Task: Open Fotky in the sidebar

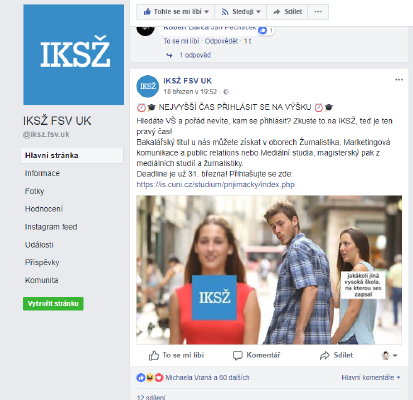Action: point(34,191)
